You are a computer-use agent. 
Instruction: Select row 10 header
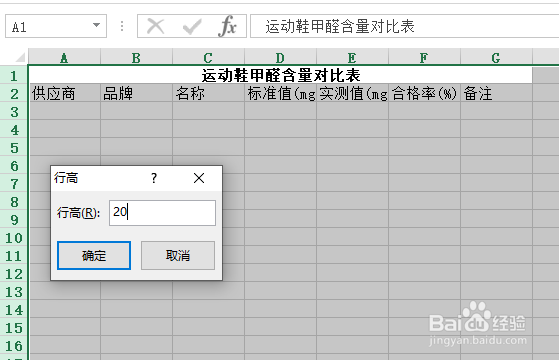(x=14, y=237)
